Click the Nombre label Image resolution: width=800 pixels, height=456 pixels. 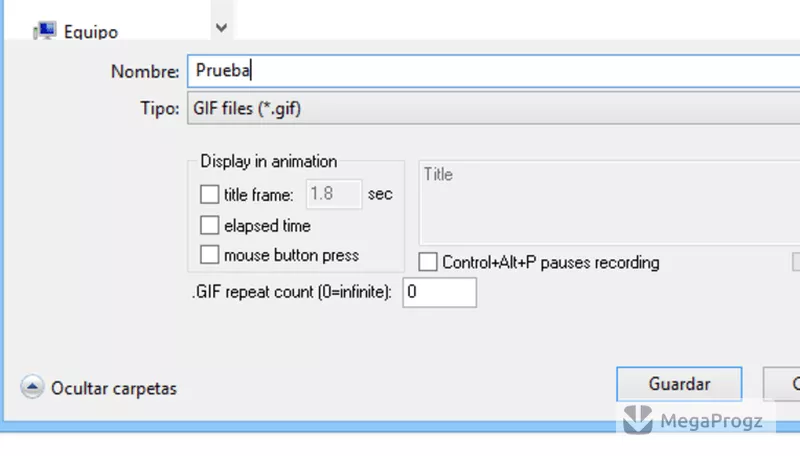point(145,71)
